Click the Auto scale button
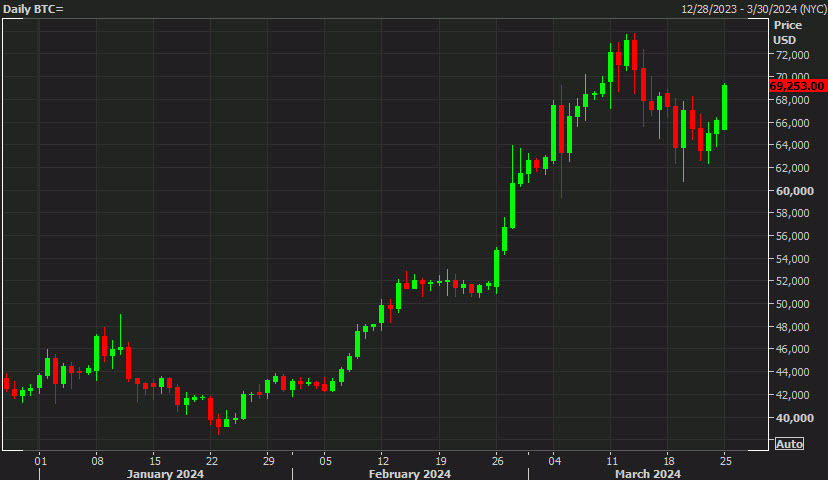 [789, 444]
